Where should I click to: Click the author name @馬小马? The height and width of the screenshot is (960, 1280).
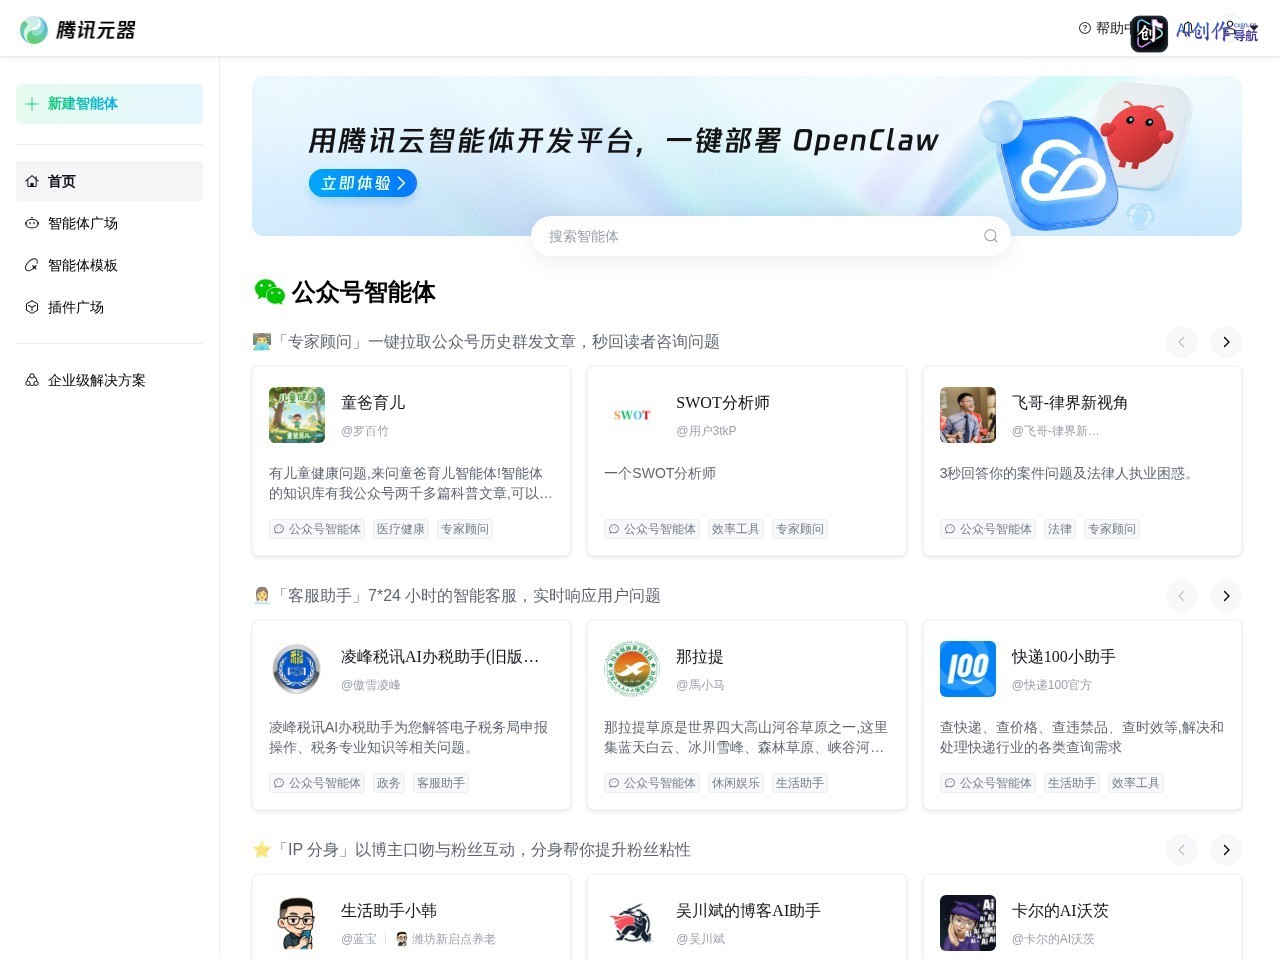pos(700,685)
